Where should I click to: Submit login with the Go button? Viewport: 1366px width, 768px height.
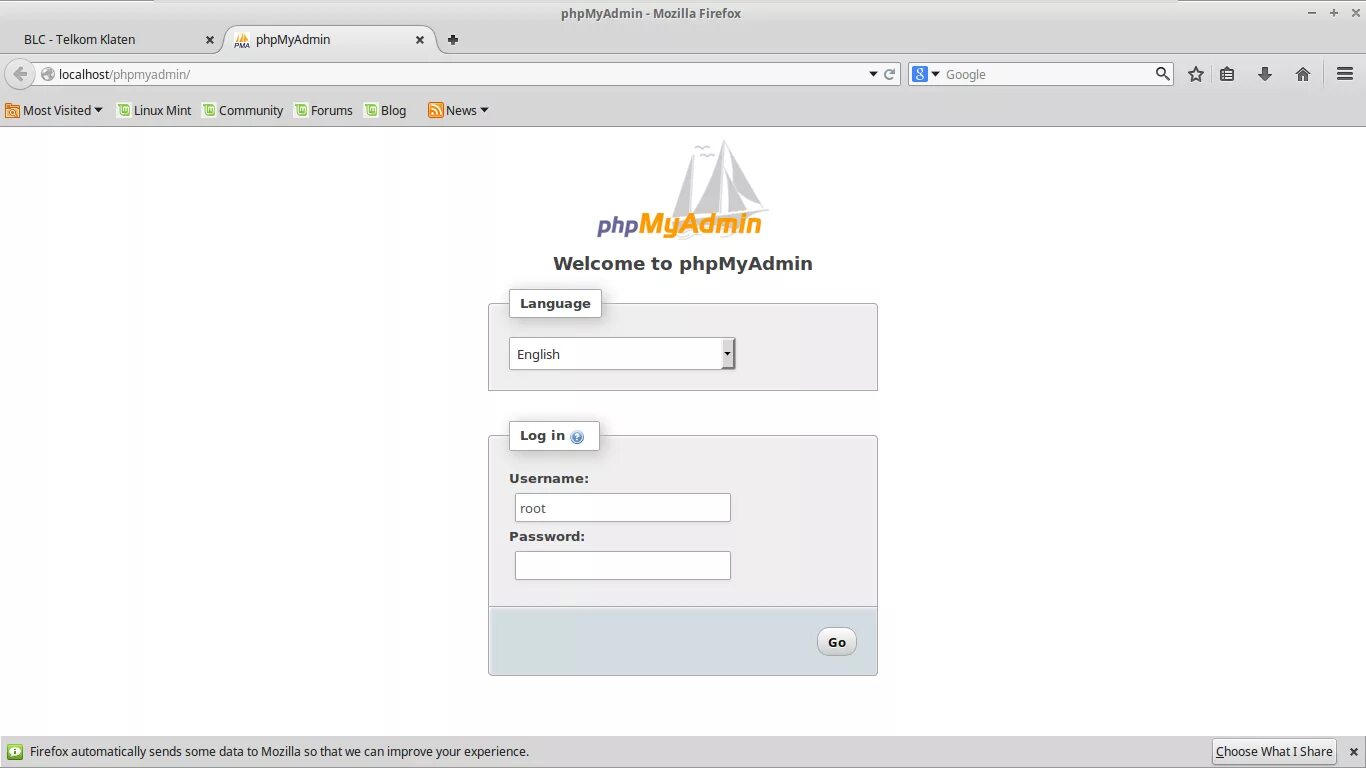click(x=837, y=642)
